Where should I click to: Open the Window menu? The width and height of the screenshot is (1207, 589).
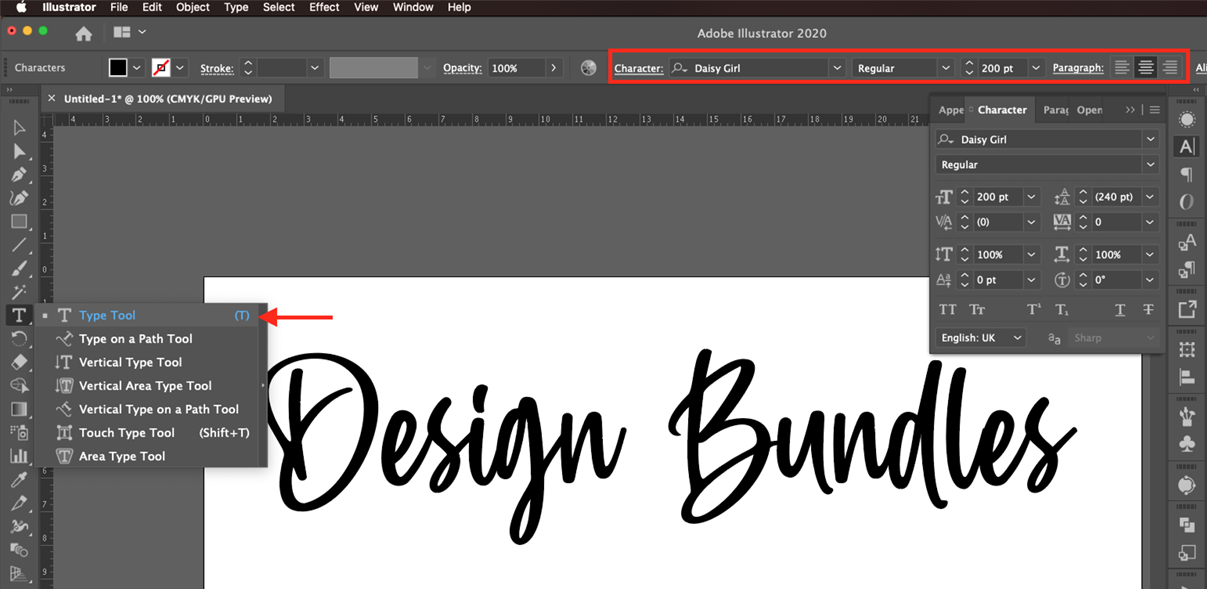click(413, 7)
